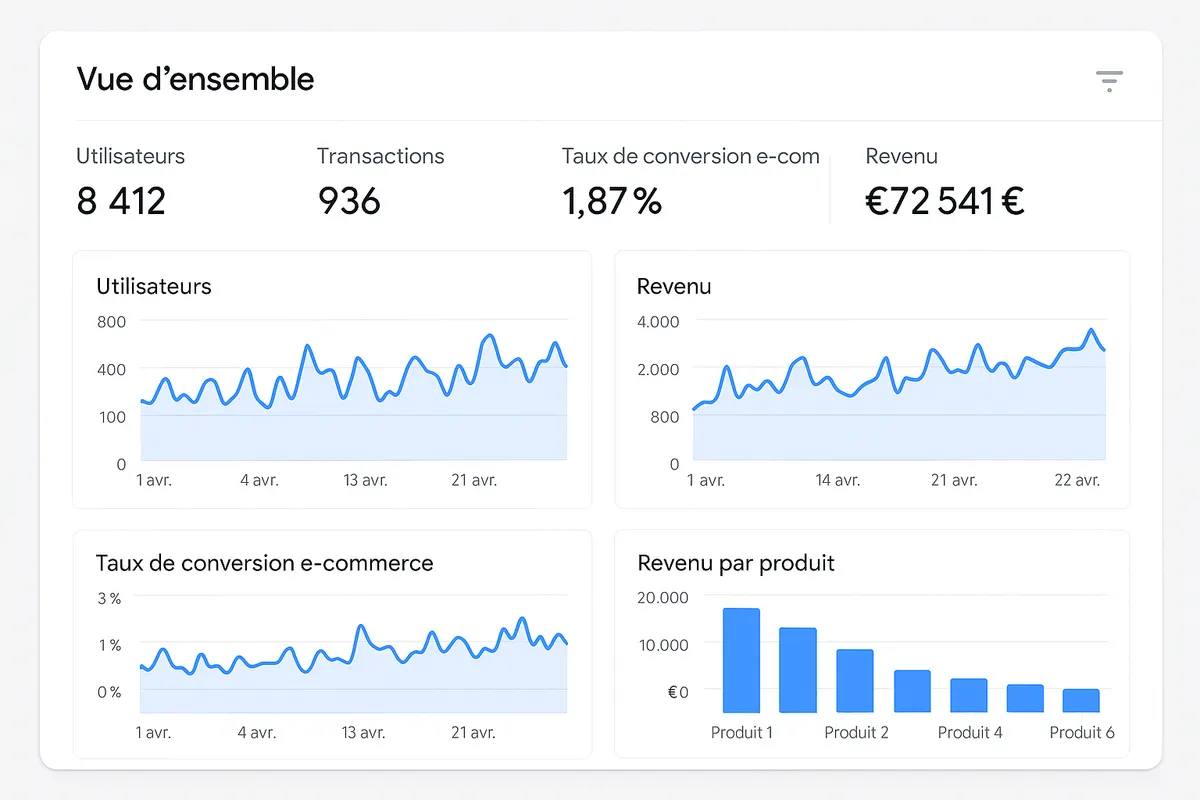The width and height of the screenshot is (1200, 800).
Task: Select the bar above the Produit 4 label
Action: click(x=969, y=696)
